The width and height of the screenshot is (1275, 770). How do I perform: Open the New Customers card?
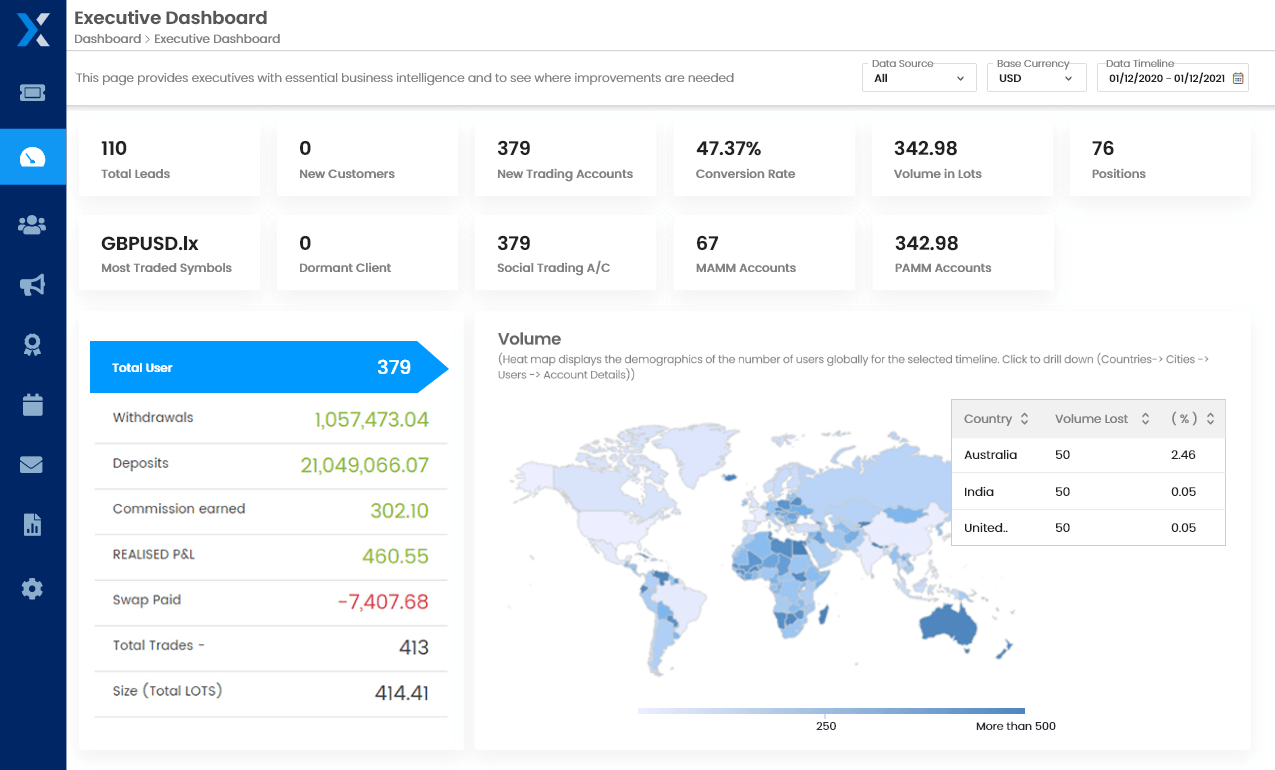click(x=367, y=160)
